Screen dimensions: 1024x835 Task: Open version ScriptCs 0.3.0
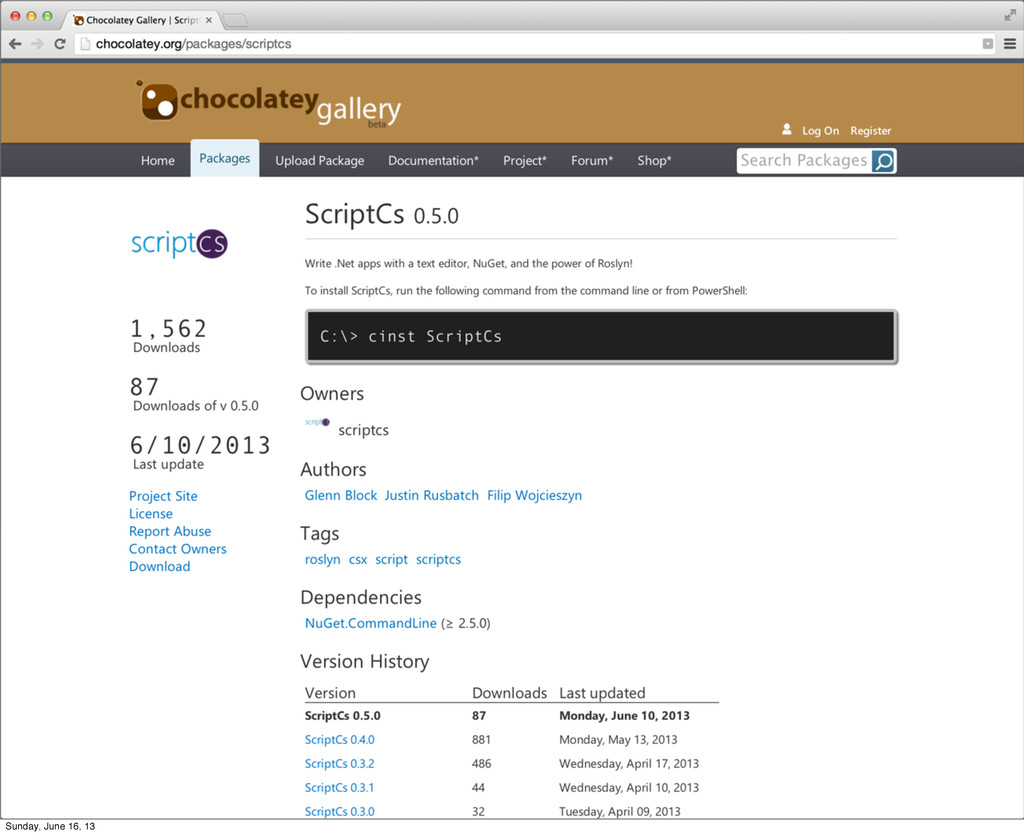340,811
